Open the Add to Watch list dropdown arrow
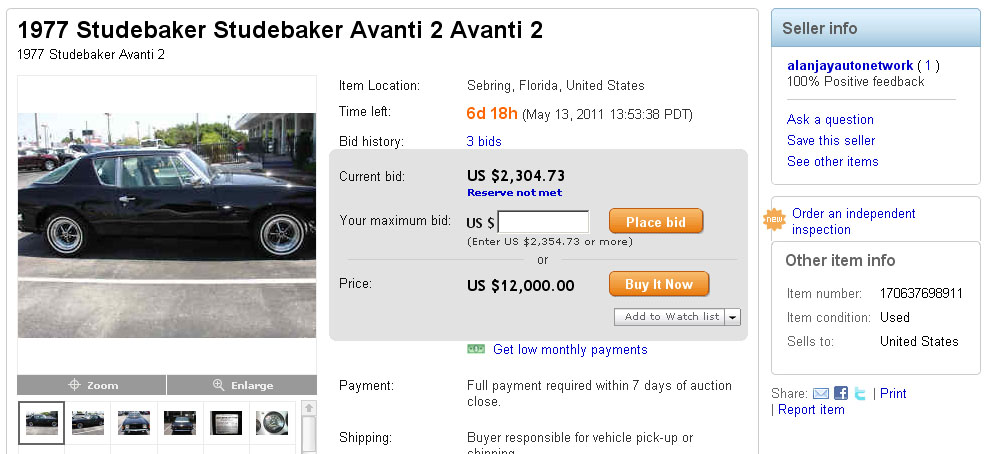The width and height of the screenshot is (984, 454). (x=732, y=317)
